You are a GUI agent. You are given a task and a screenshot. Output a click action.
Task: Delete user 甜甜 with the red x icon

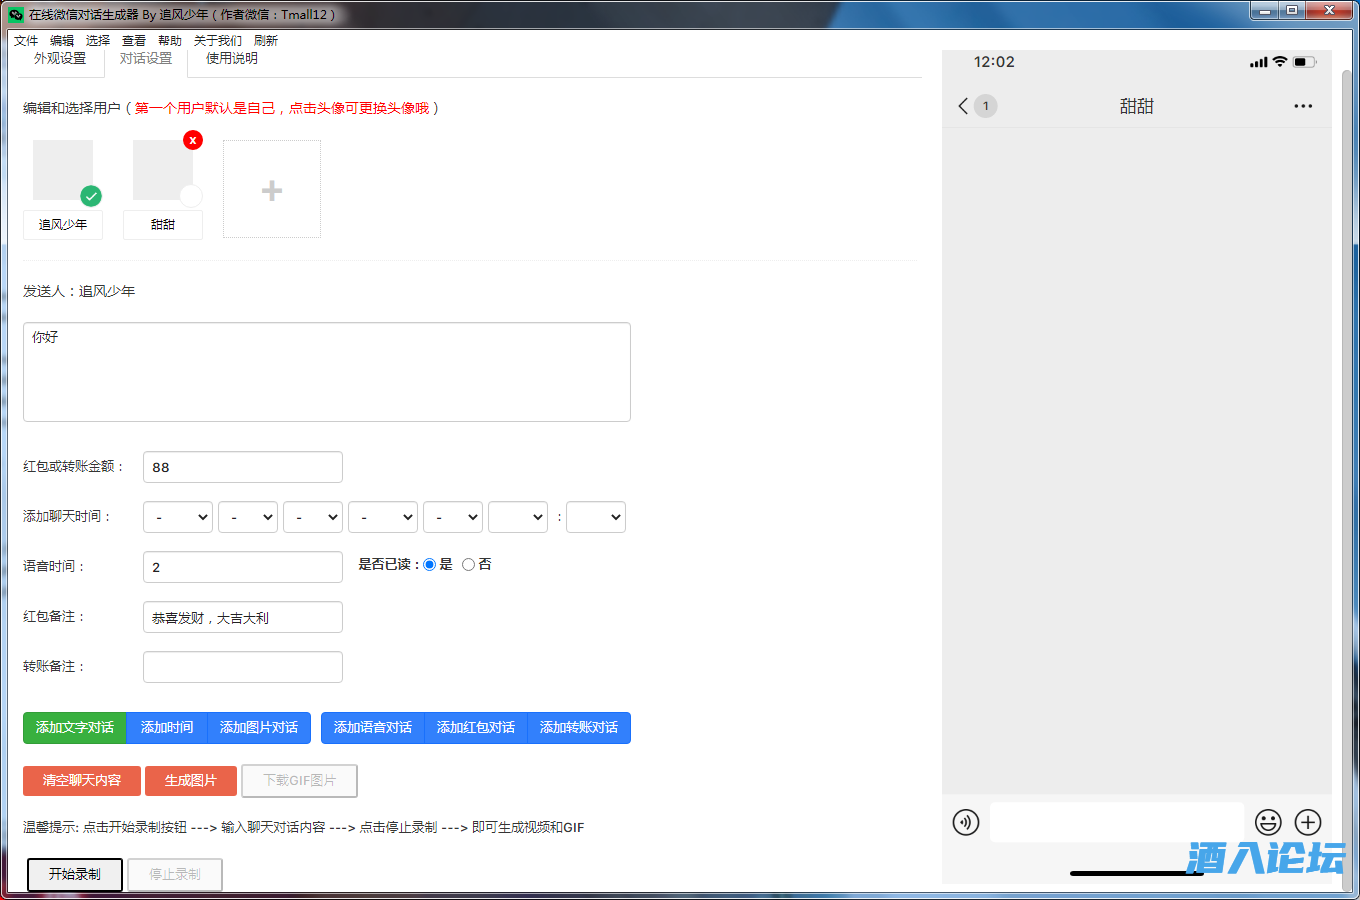click(x=192, y=140)
